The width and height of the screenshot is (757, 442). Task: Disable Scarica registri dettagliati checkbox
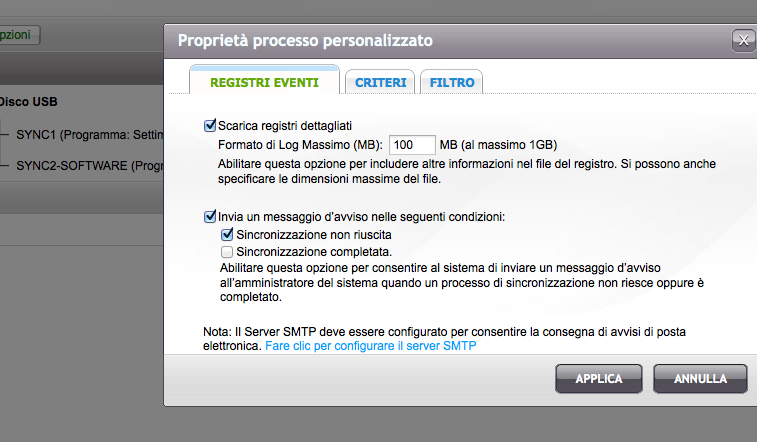tap(210, 126)
